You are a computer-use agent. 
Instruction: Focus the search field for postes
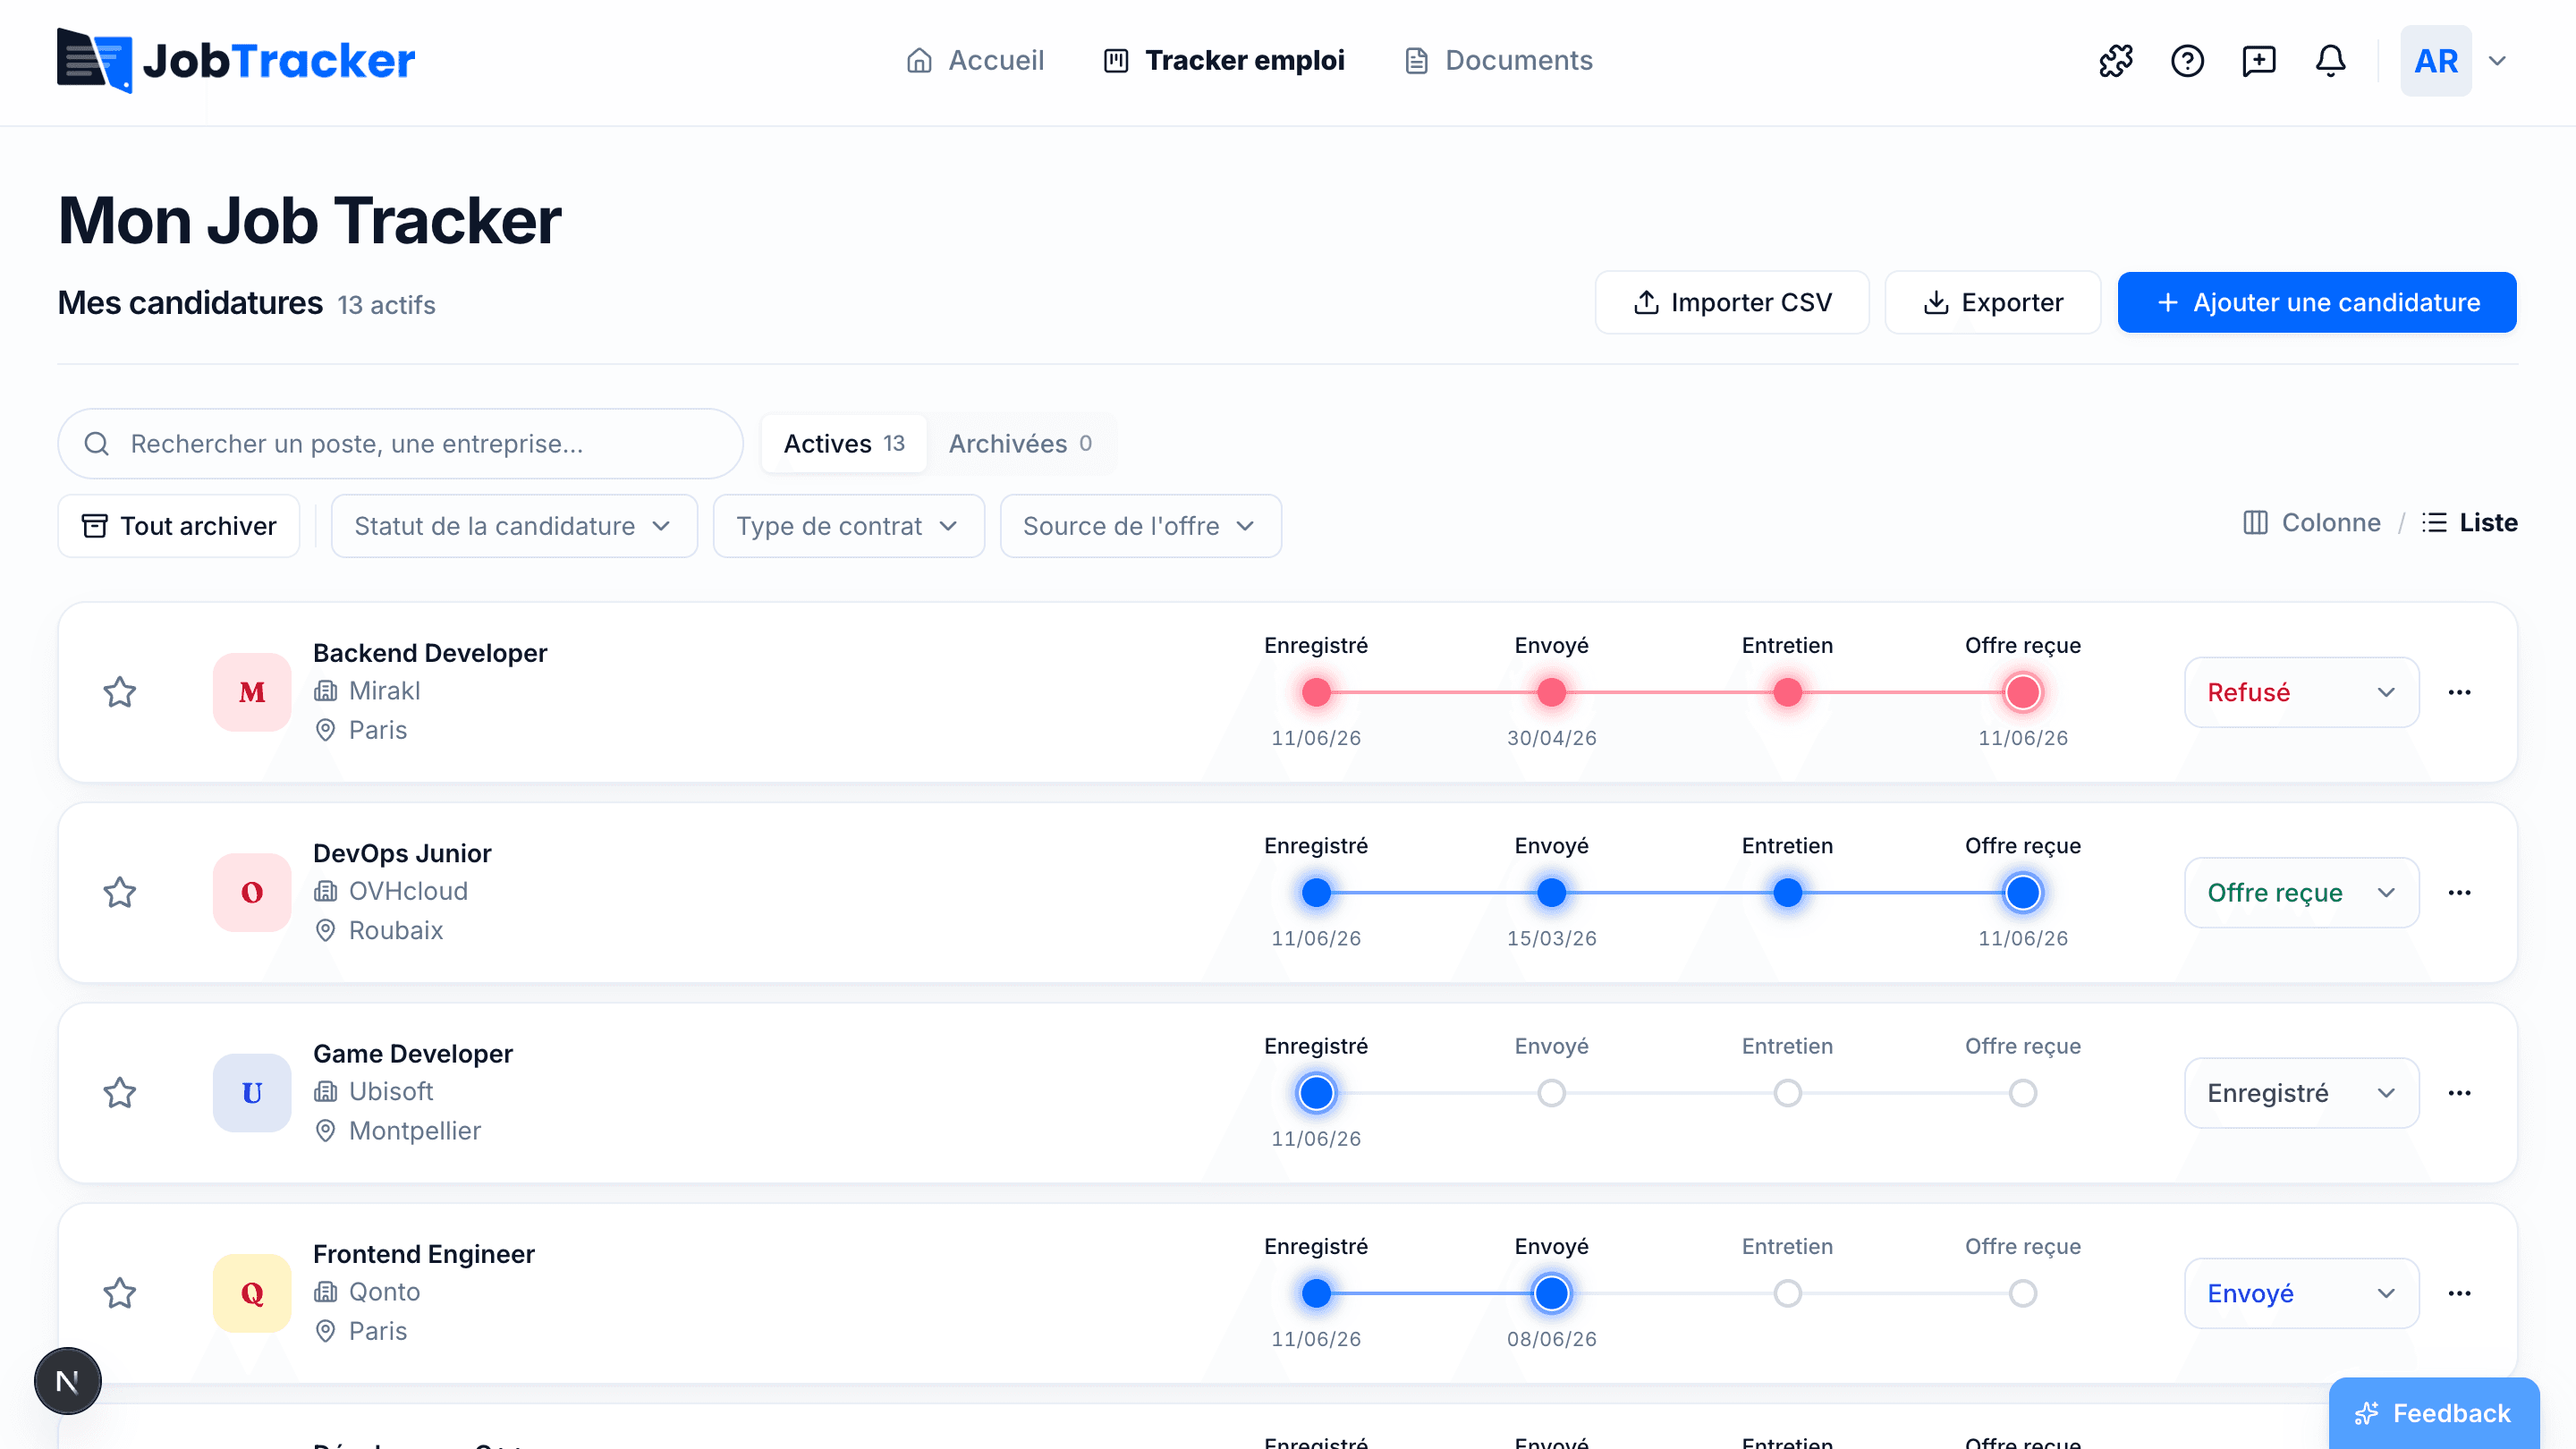[x=400, y=443]
